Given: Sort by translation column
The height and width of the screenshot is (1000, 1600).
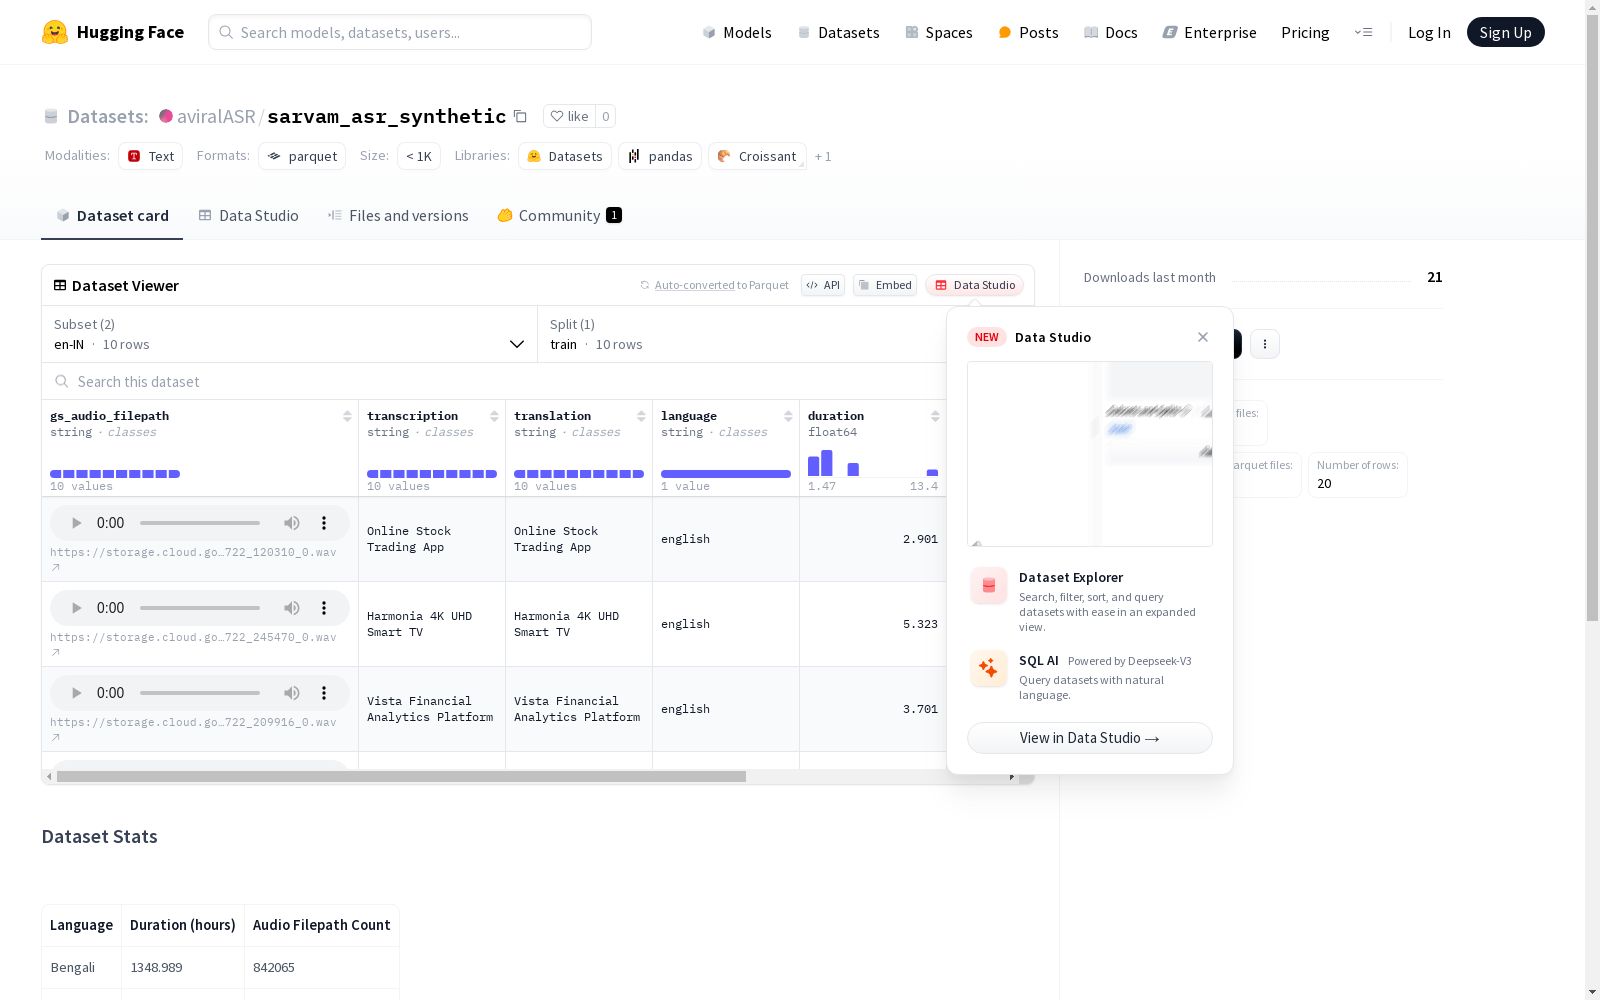Looking at the screenshot, I should (x=641, y=416).
